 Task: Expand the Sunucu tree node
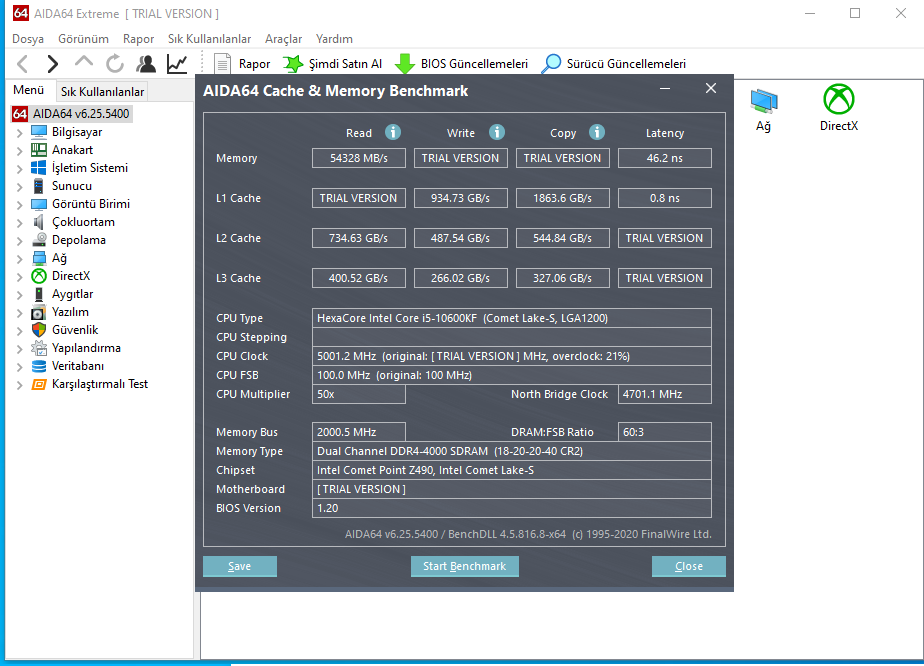coord(19,187)
